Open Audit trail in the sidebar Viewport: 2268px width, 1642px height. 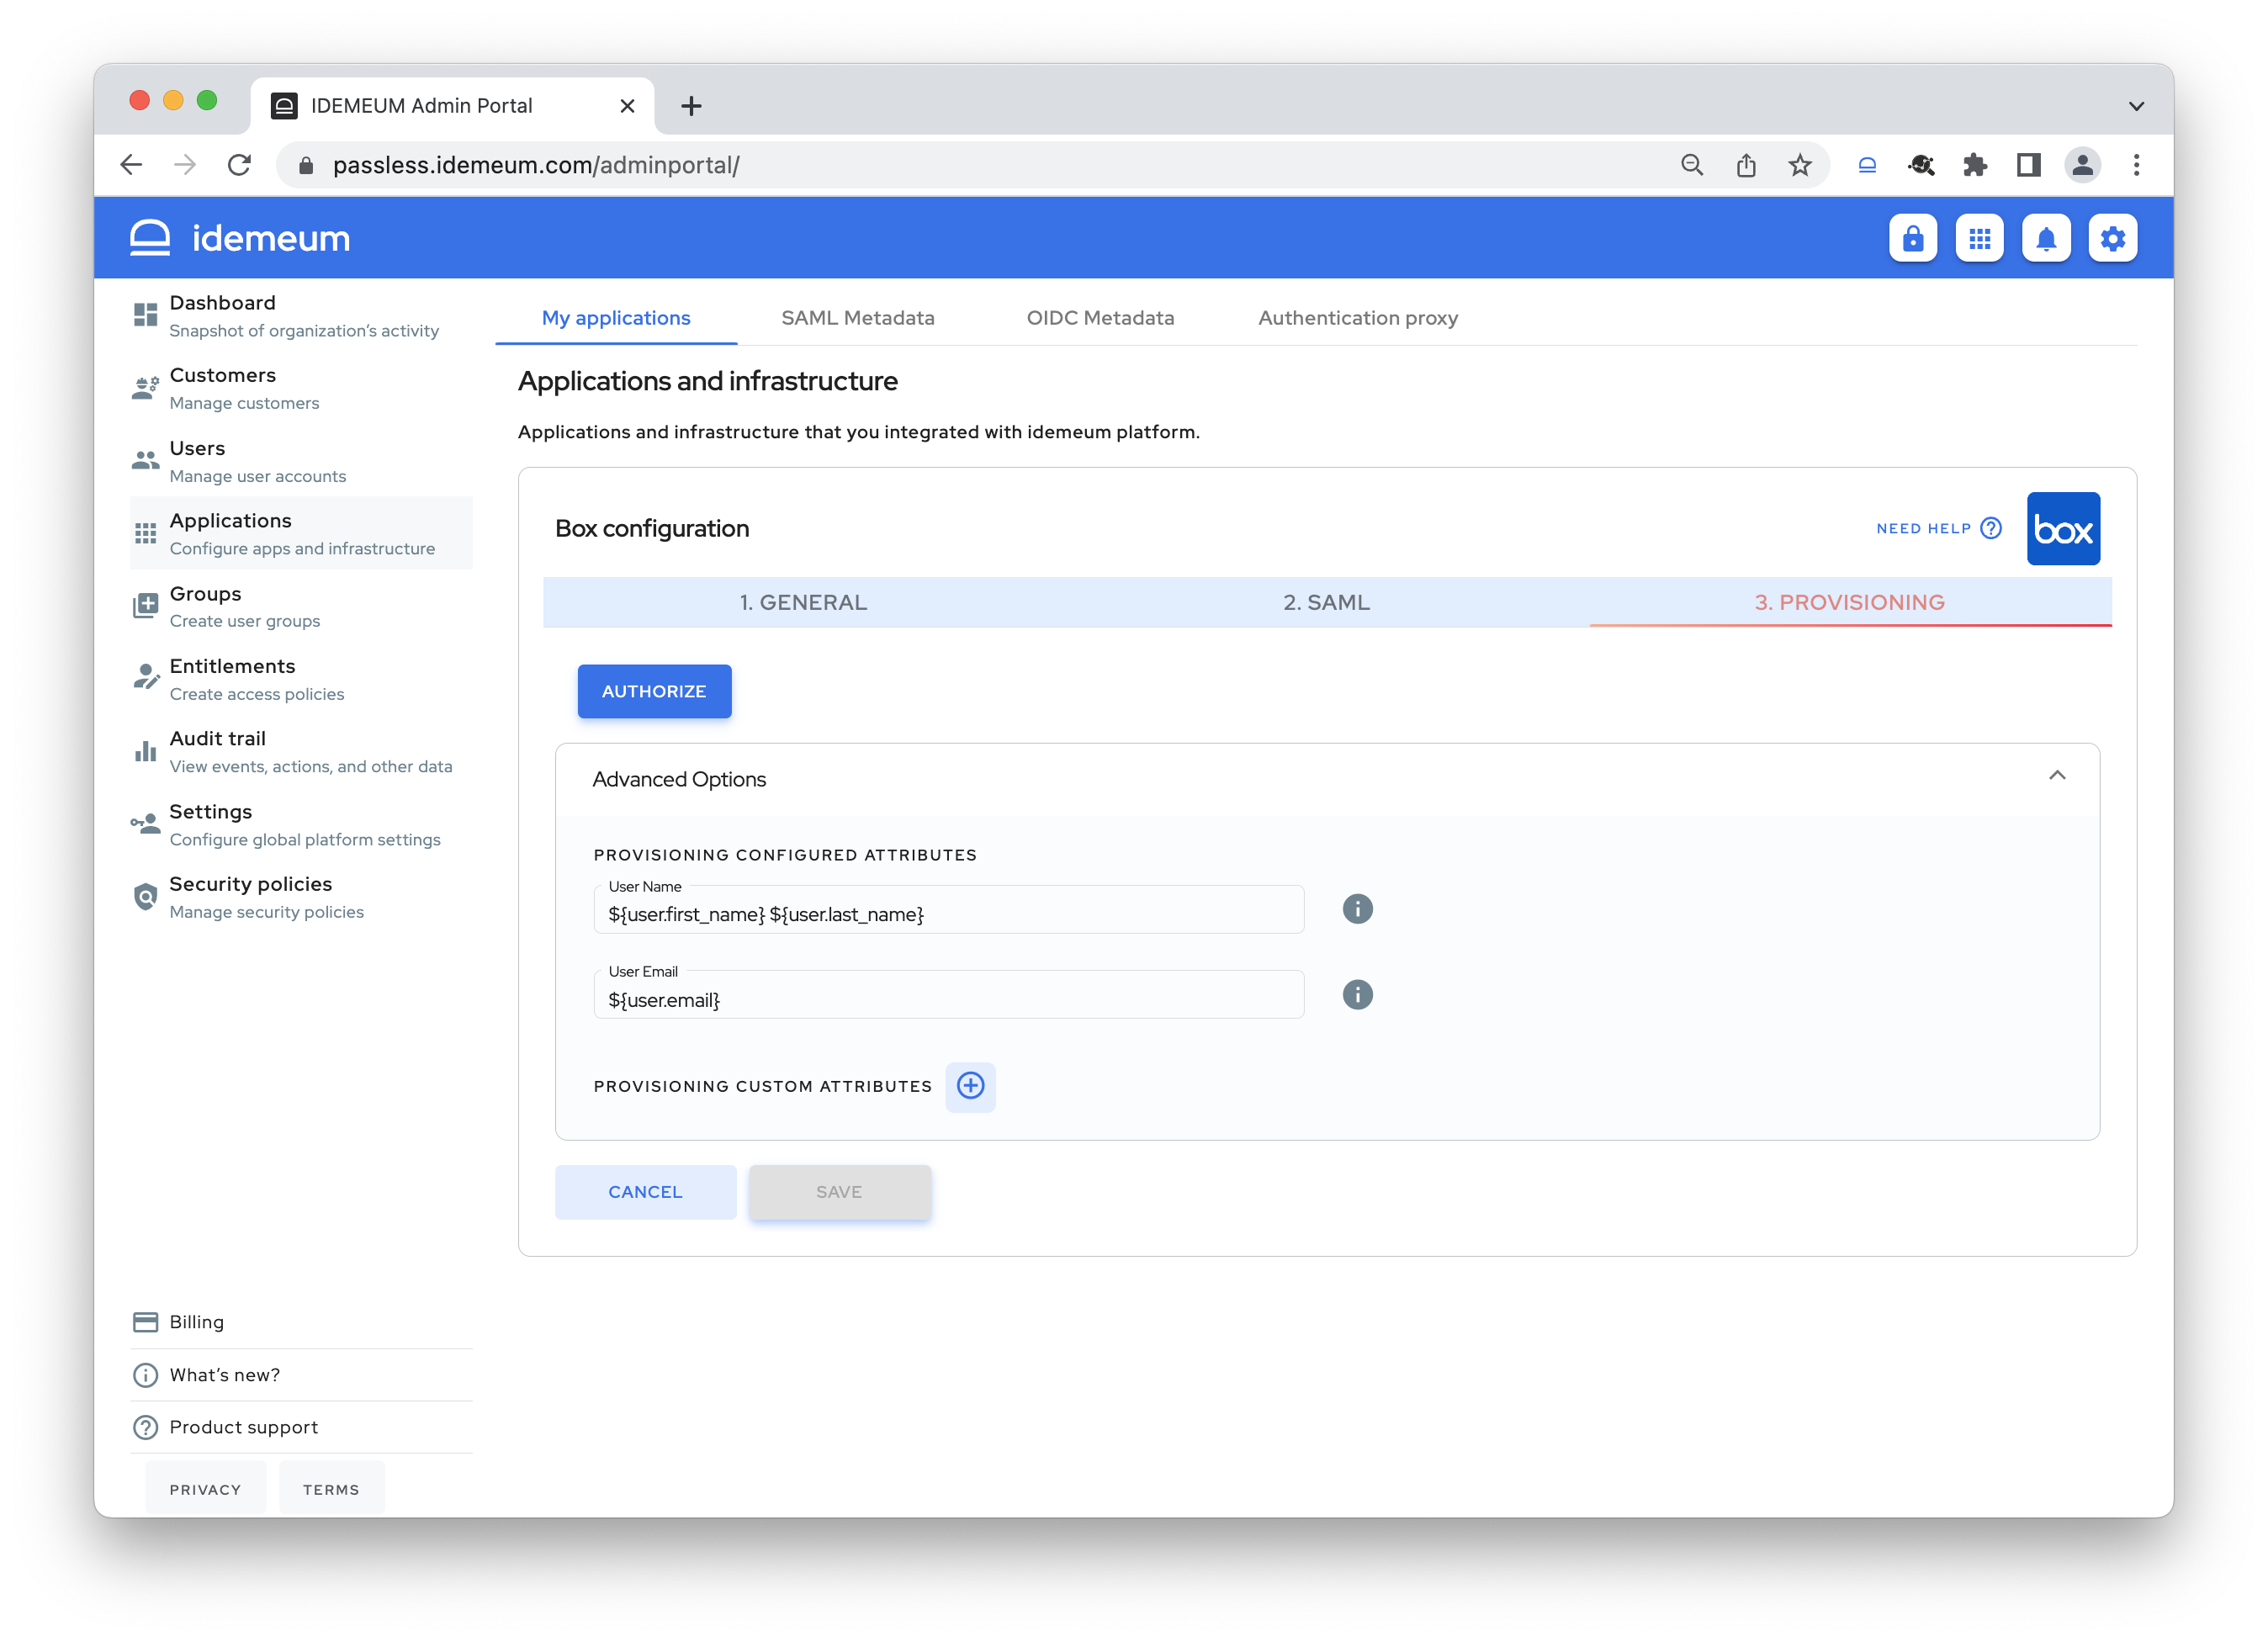301,751
